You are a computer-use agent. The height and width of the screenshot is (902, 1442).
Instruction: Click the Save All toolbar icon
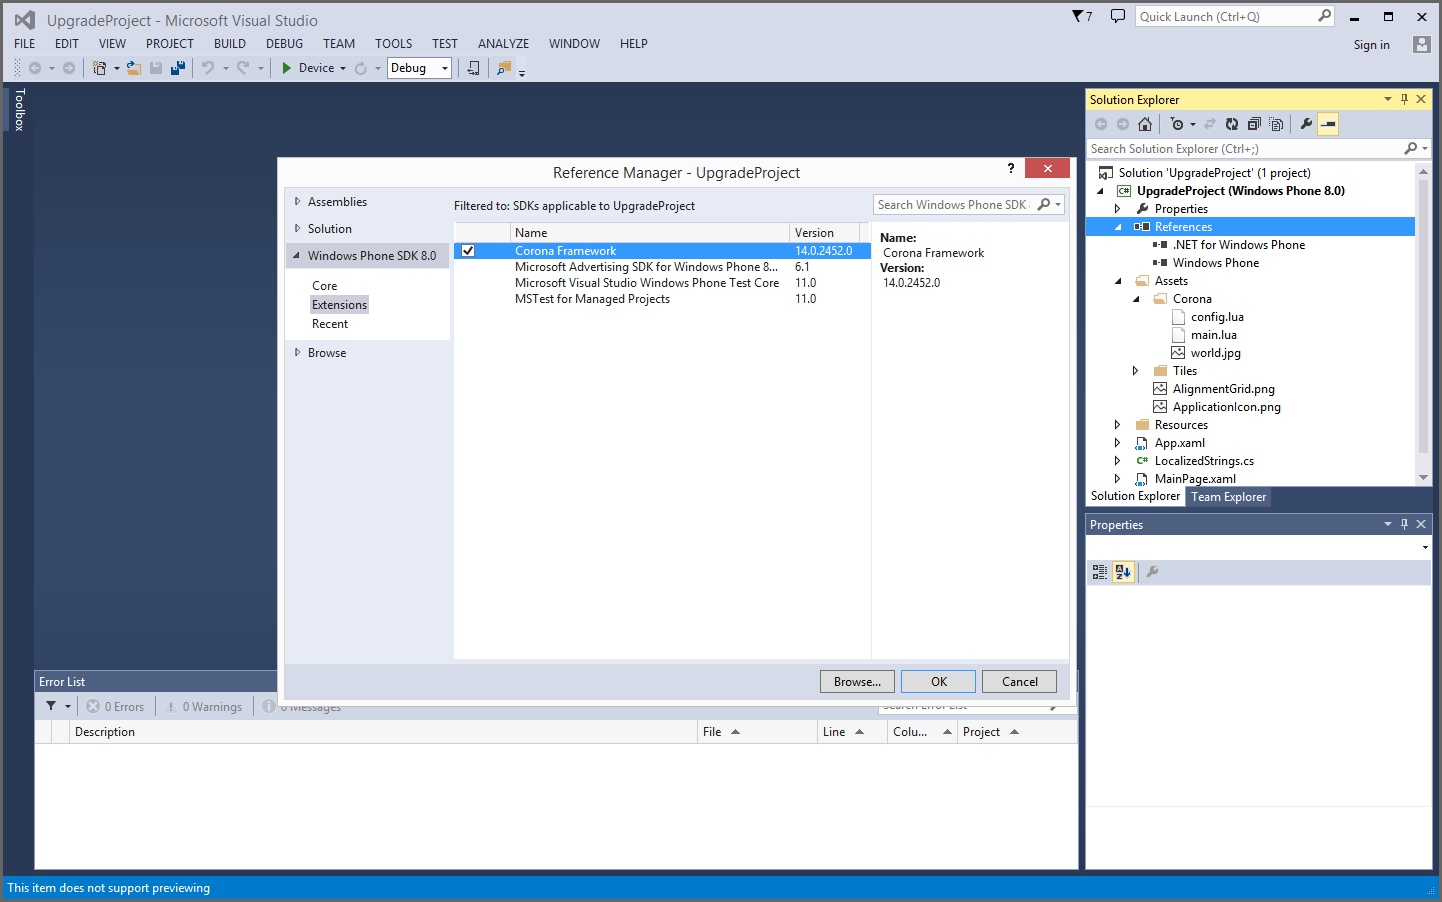tap(178, 68)
